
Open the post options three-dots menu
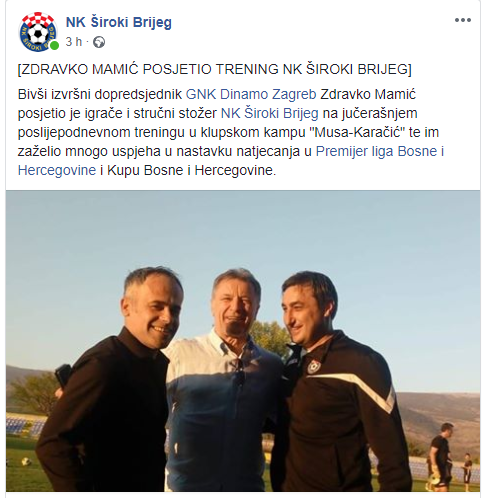[463, 20]
